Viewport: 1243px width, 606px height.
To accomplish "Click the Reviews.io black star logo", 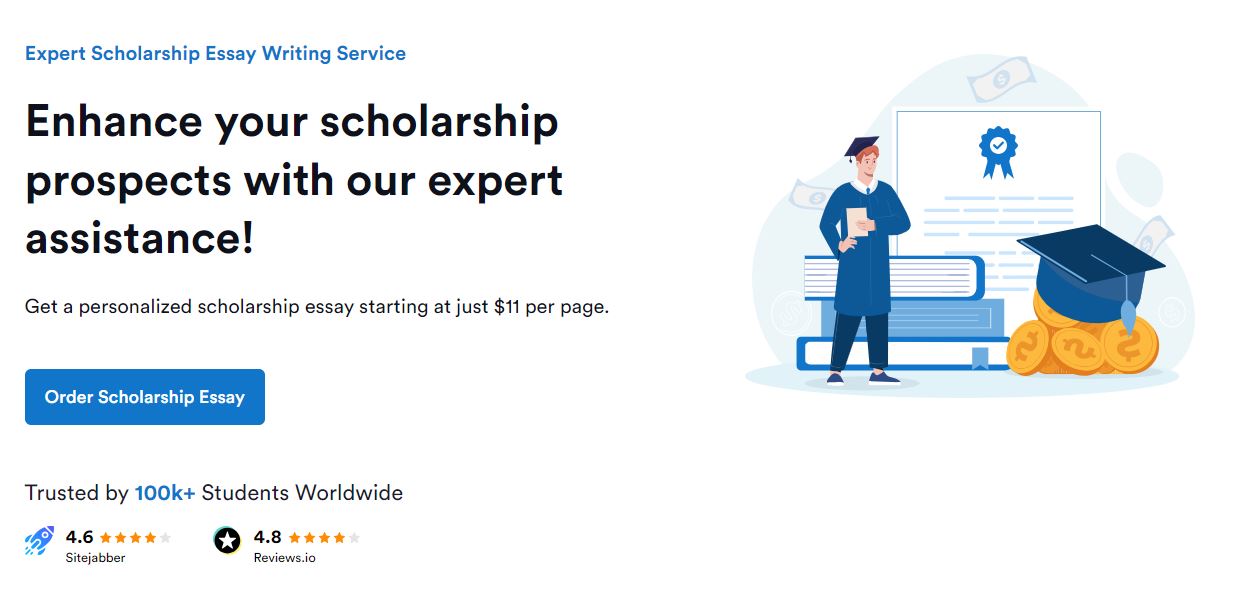I will (228, 541).
